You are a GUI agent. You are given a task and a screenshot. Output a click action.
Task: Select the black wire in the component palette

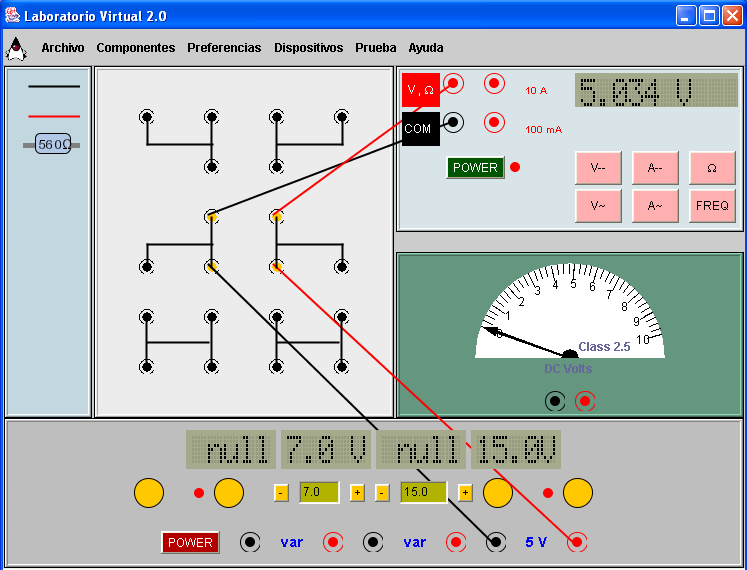tap(54, 87)
